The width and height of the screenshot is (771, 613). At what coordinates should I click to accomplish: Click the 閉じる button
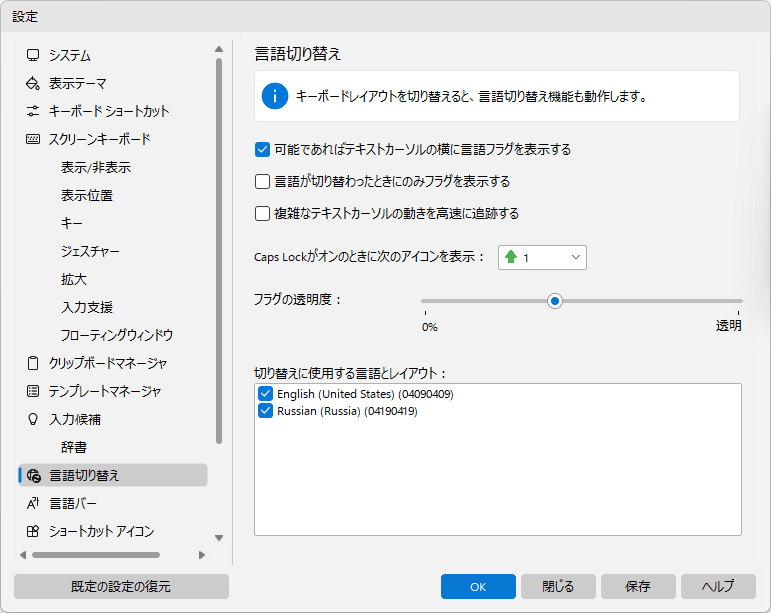pos(558,586)
